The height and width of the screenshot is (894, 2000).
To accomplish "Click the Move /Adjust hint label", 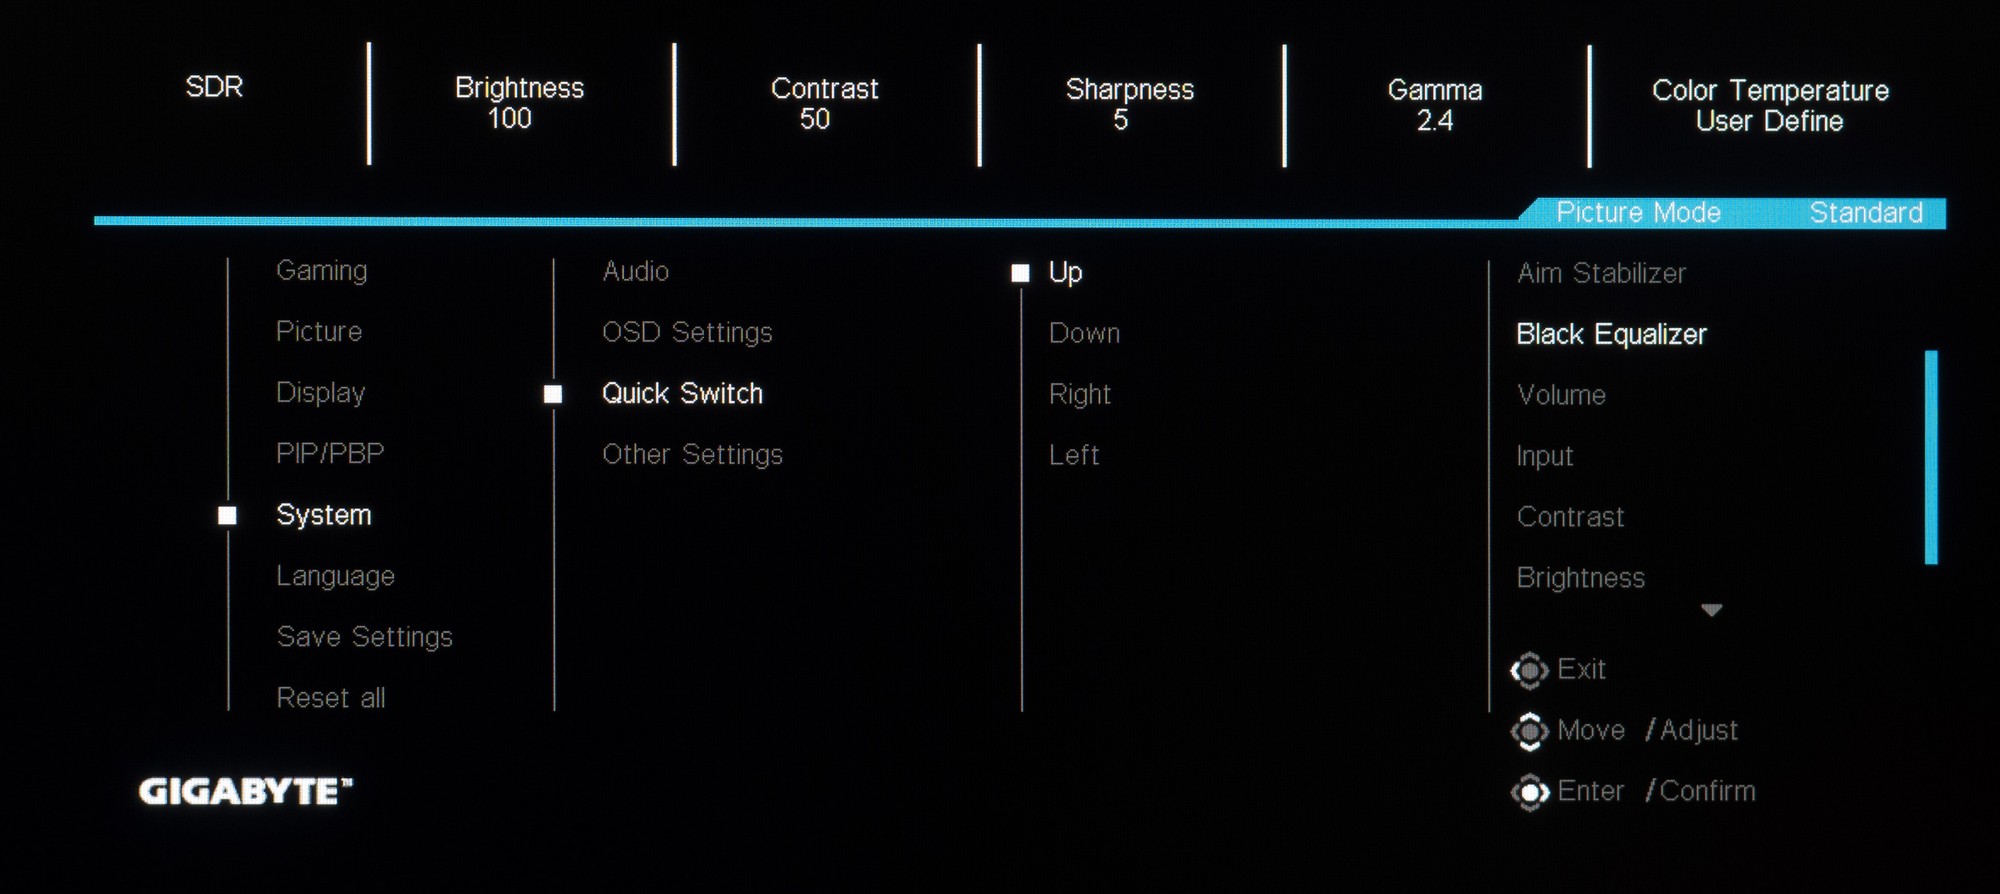I will coord(1647,731).
